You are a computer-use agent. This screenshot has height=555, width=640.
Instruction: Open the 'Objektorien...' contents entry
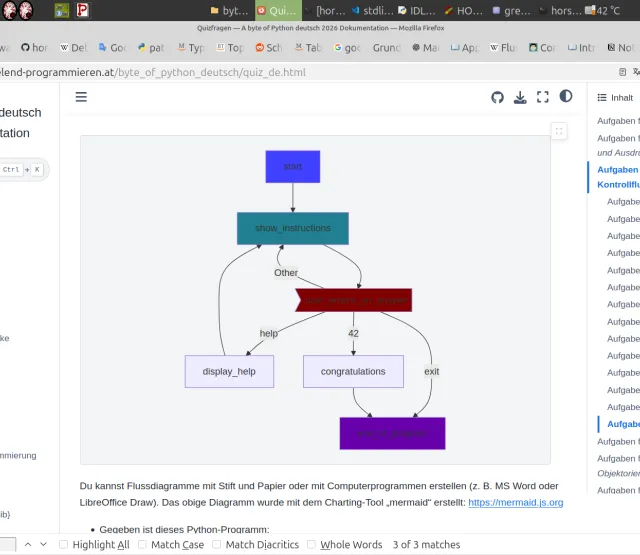[618, 473]
